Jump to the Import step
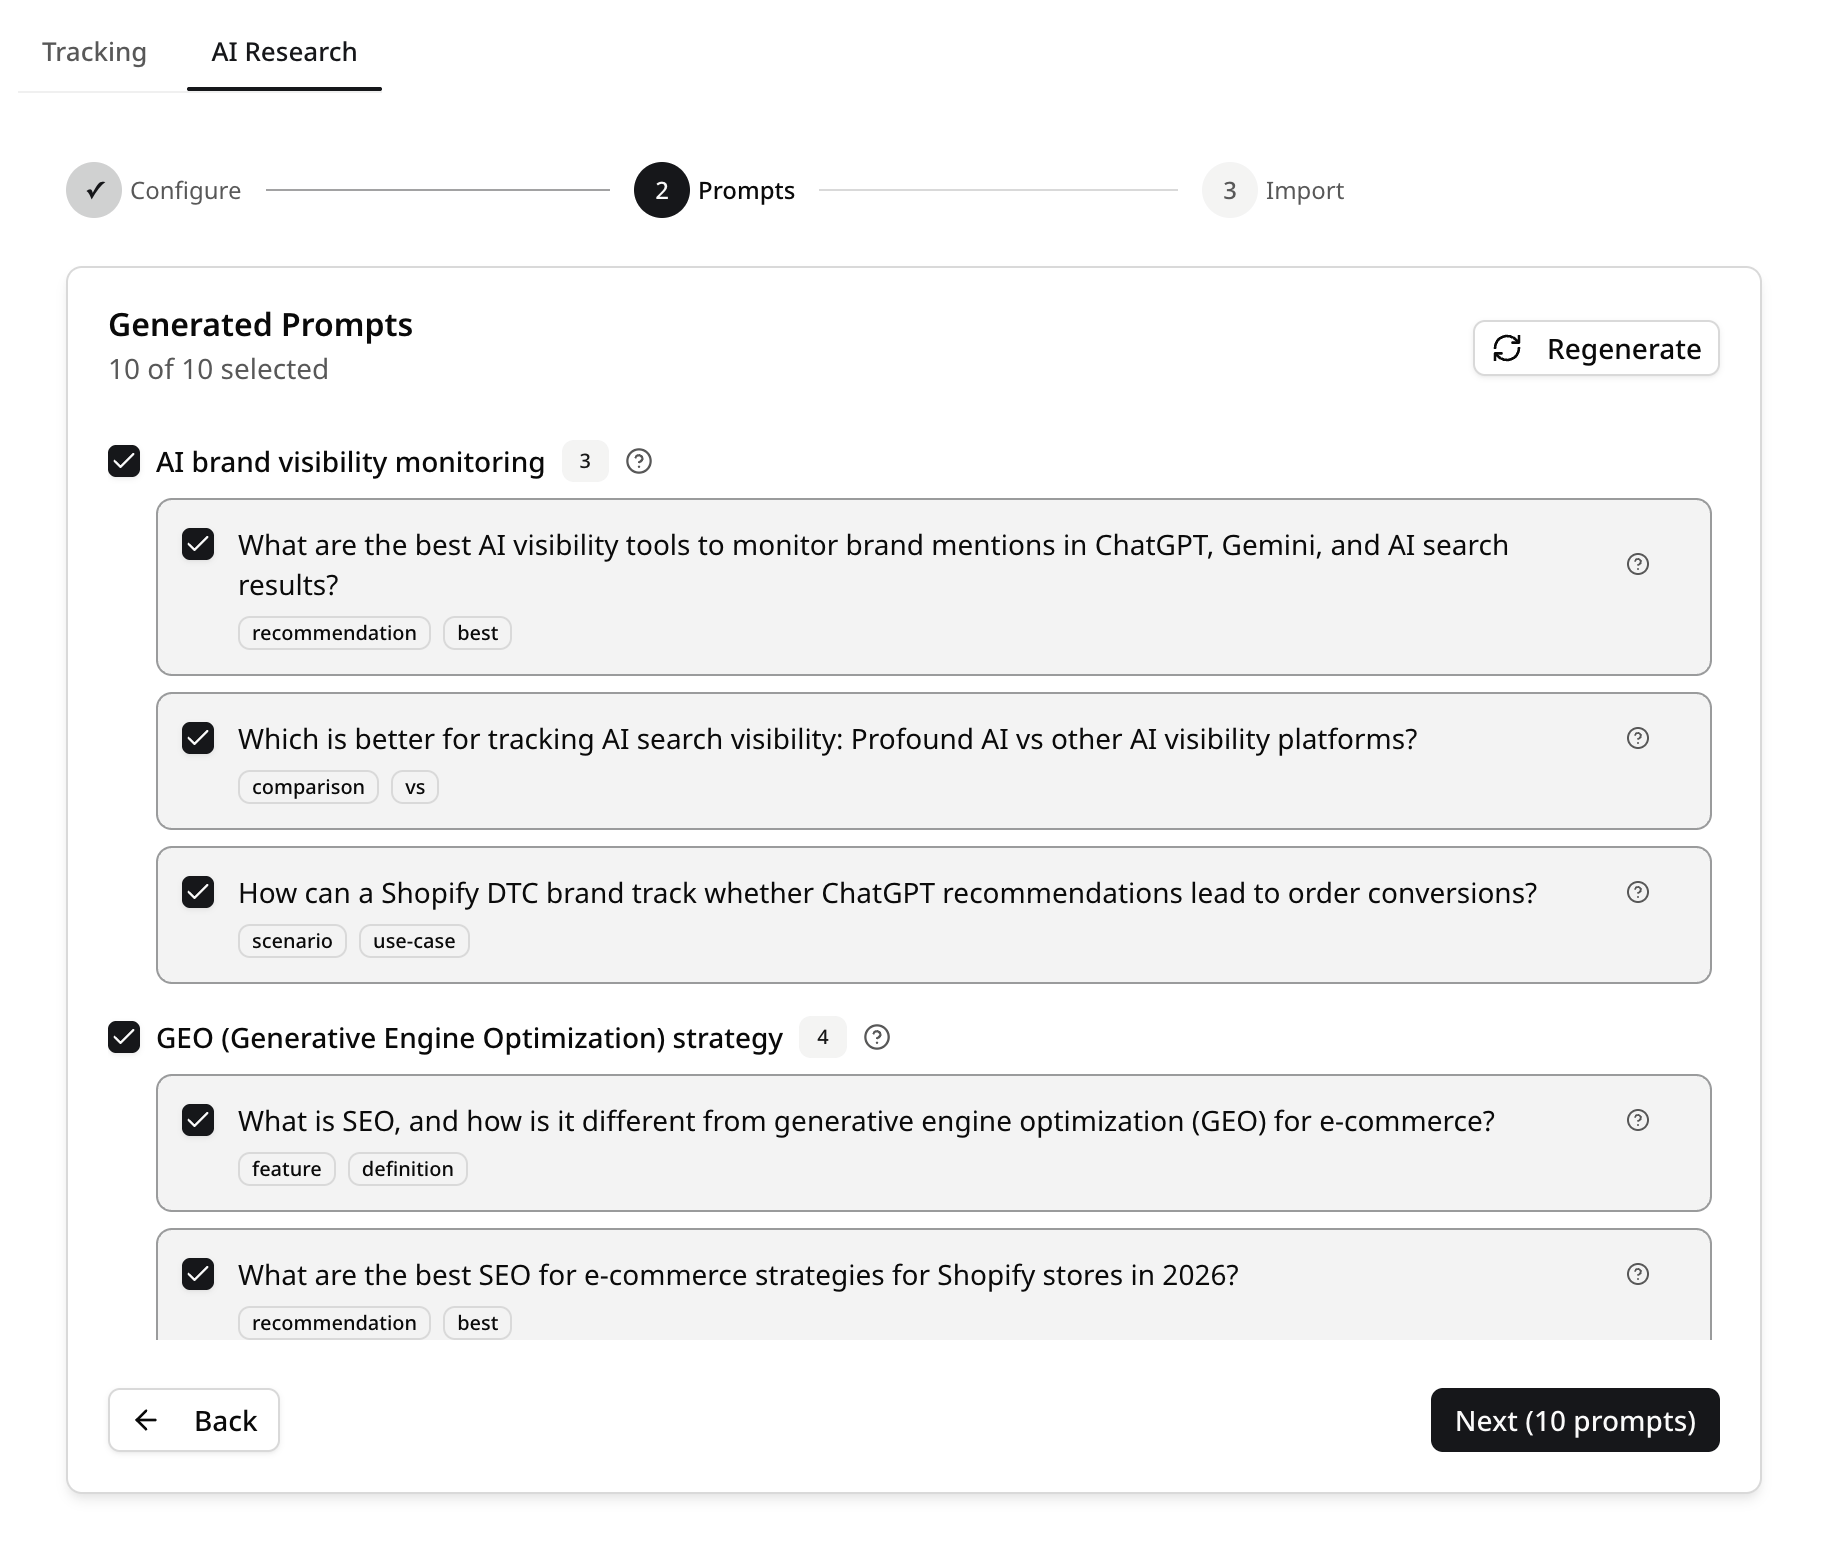 (x=1273, y=190)
